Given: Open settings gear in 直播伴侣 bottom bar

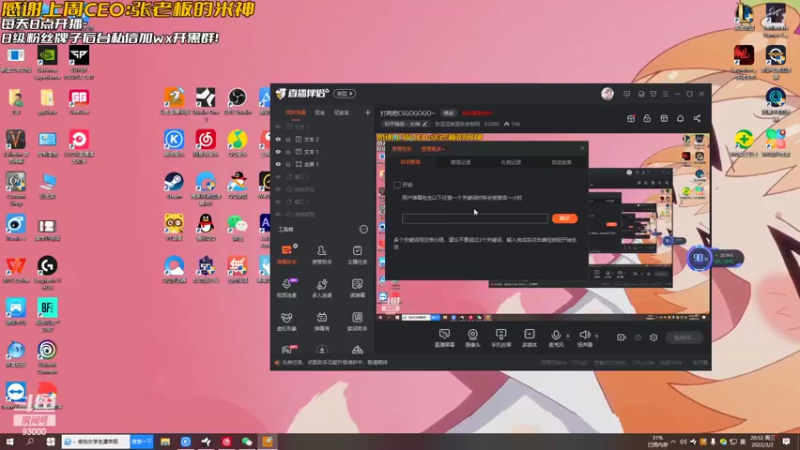Looking at the screenshot, I should (x=654, y=337).
